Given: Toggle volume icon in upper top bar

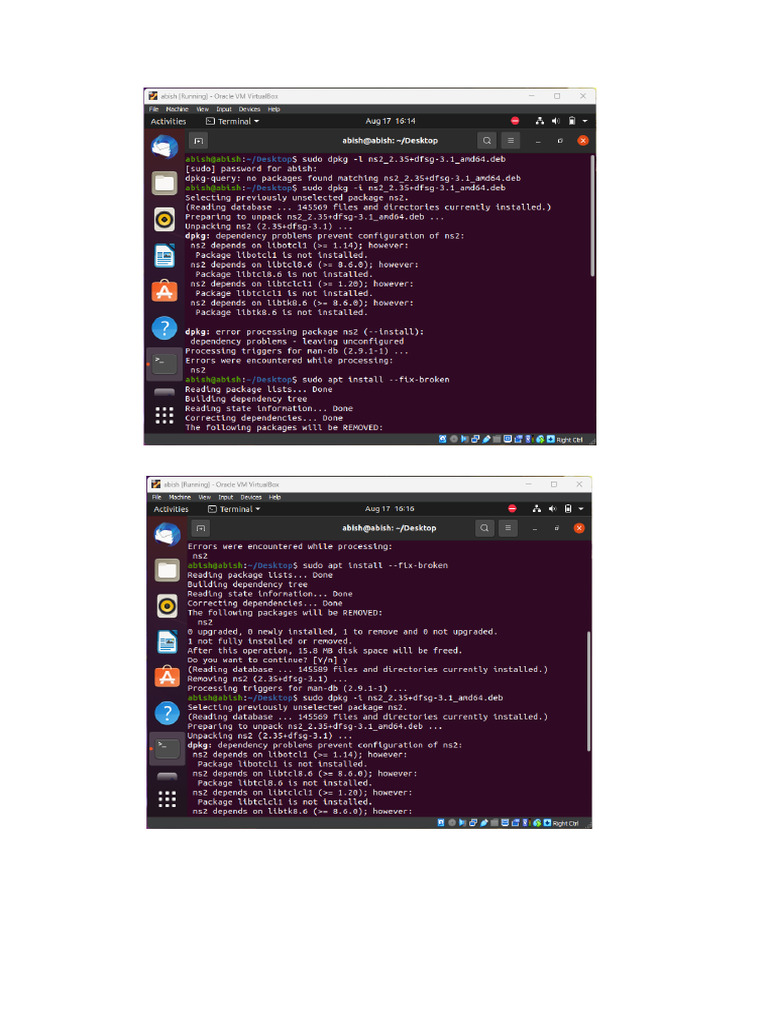Looking at the screenshot, I should (556, 121).
